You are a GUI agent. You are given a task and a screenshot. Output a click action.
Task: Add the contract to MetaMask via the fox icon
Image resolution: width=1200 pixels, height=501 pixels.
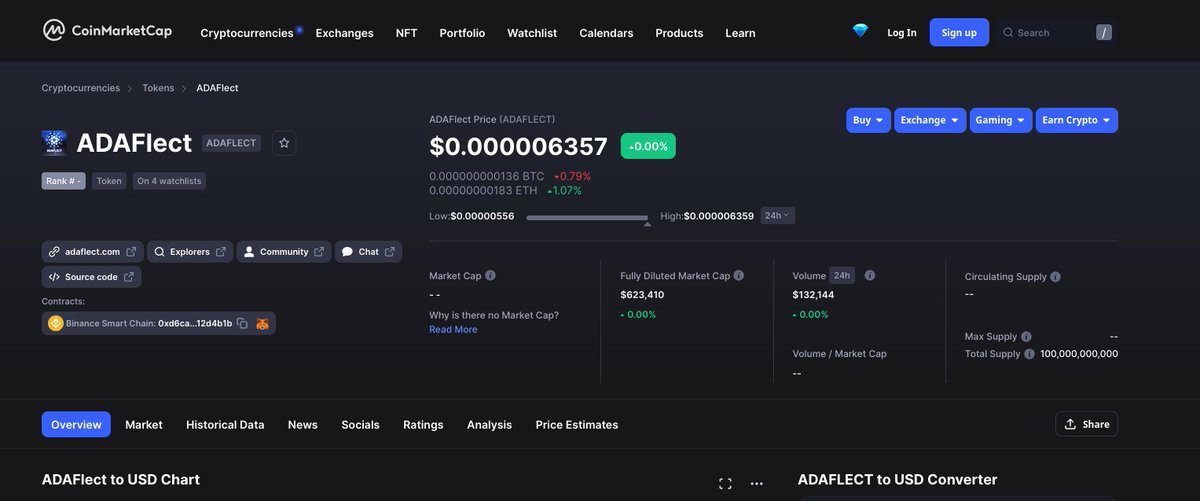pyautogui.click(x=262, y=323)
